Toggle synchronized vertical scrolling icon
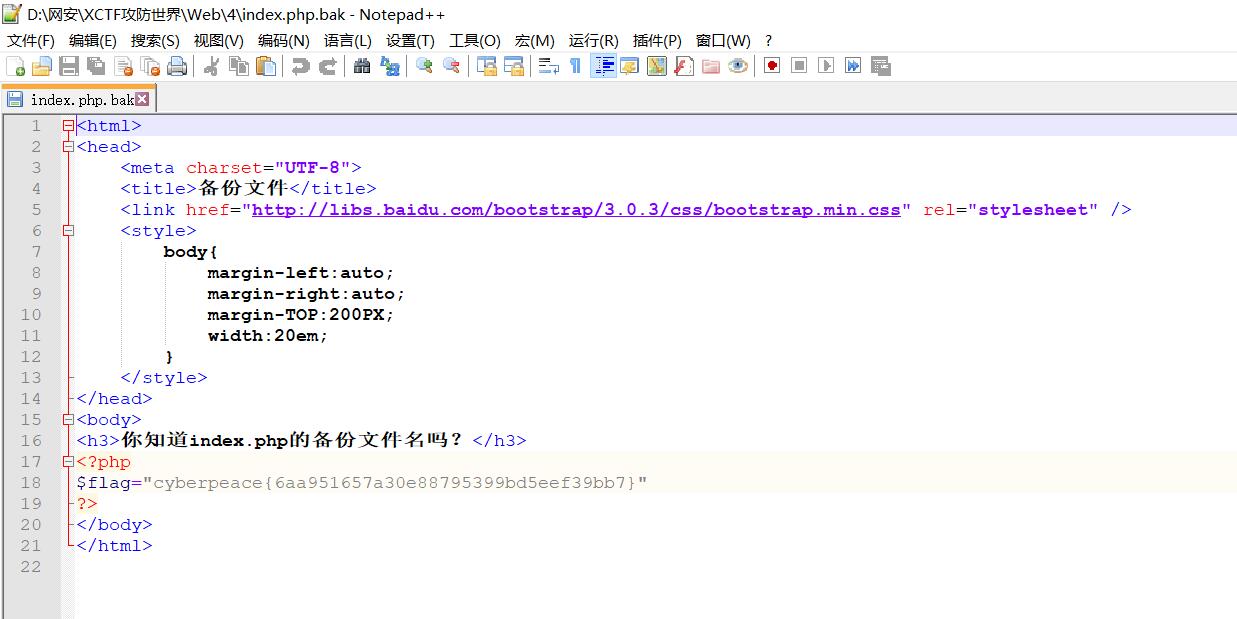The height and width of the screenshot is (619, 1237). 486,66
